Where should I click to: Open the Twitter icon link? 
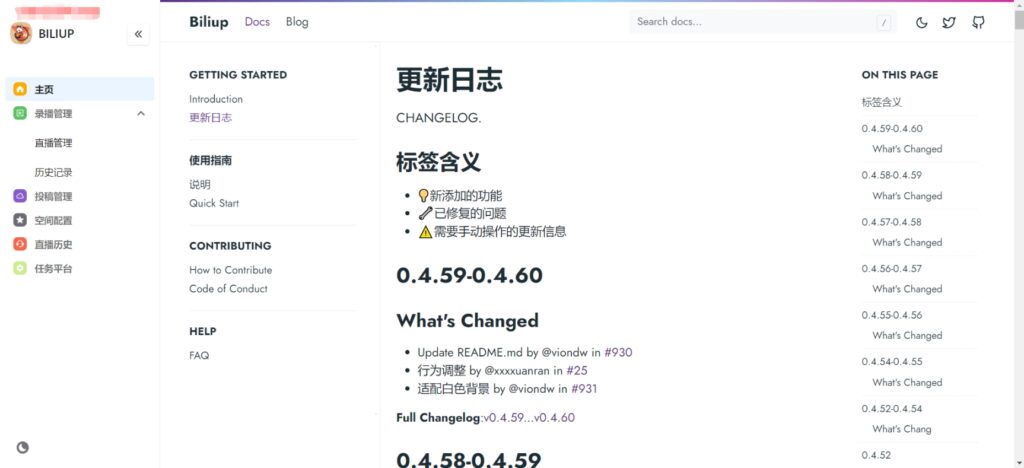pyautogui.click(x=949, y=22)
